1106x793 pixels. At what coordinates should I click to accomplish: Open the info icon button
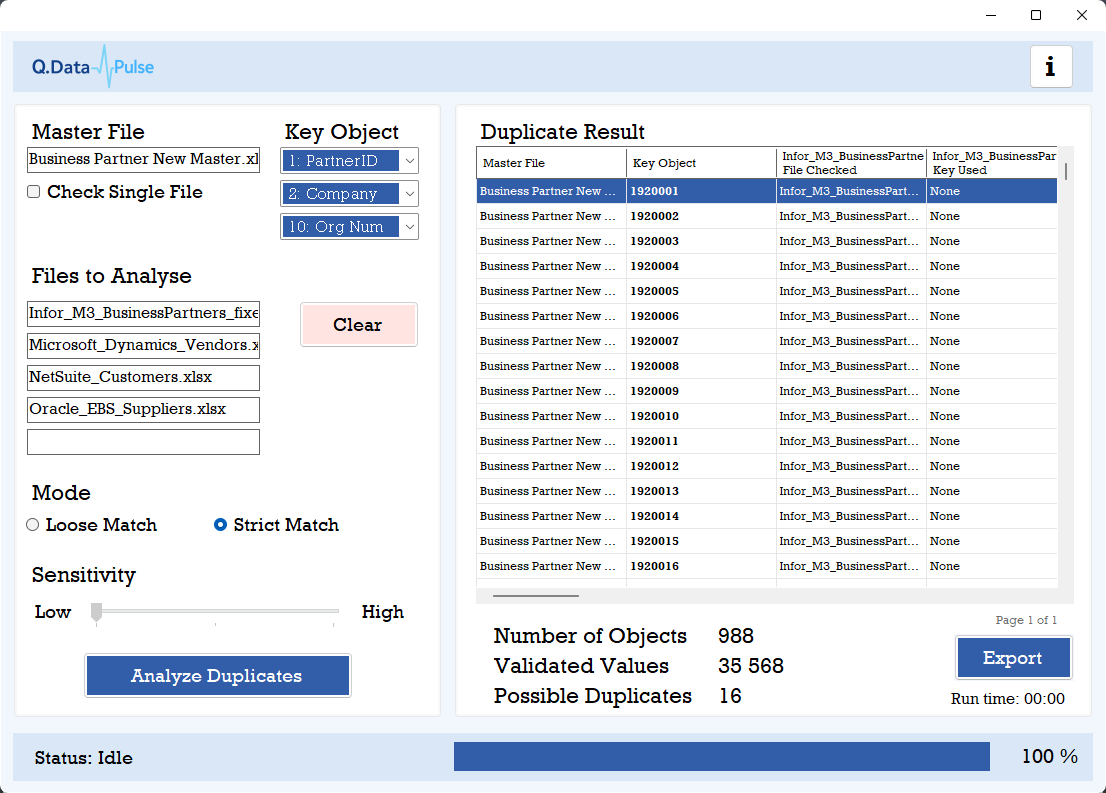tap(1051, 66)
